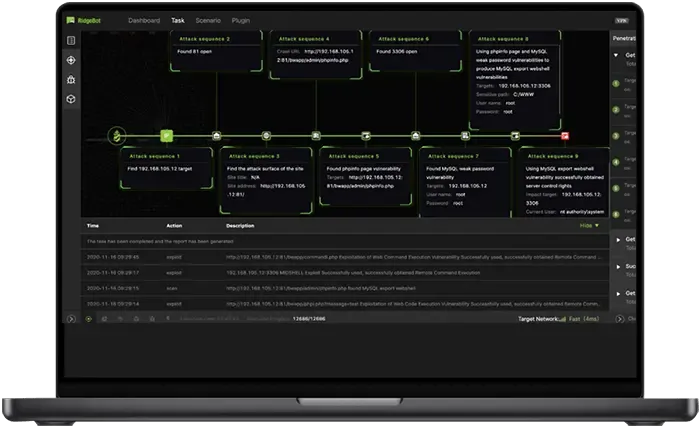
Task: Click the Attack sequence 8 title
Action: [503, 39]
